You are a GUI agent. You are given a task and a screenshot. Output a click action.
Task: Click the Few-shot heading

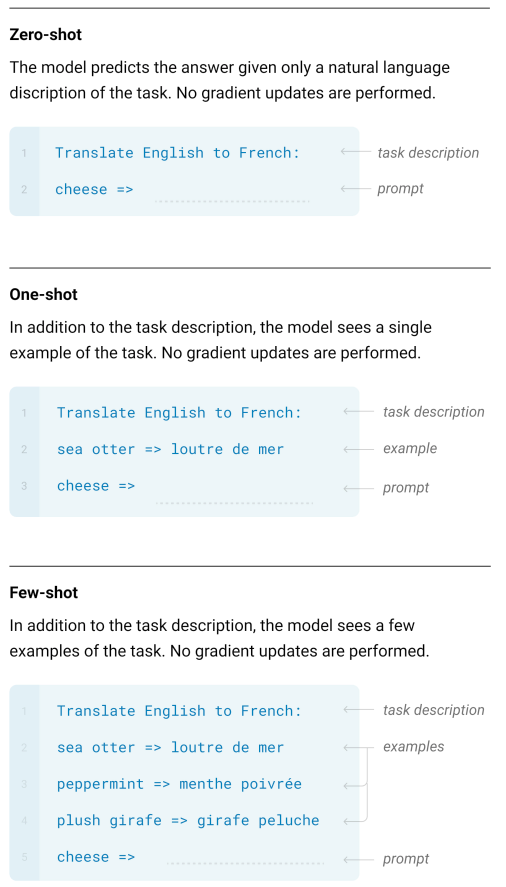point(44,593)
